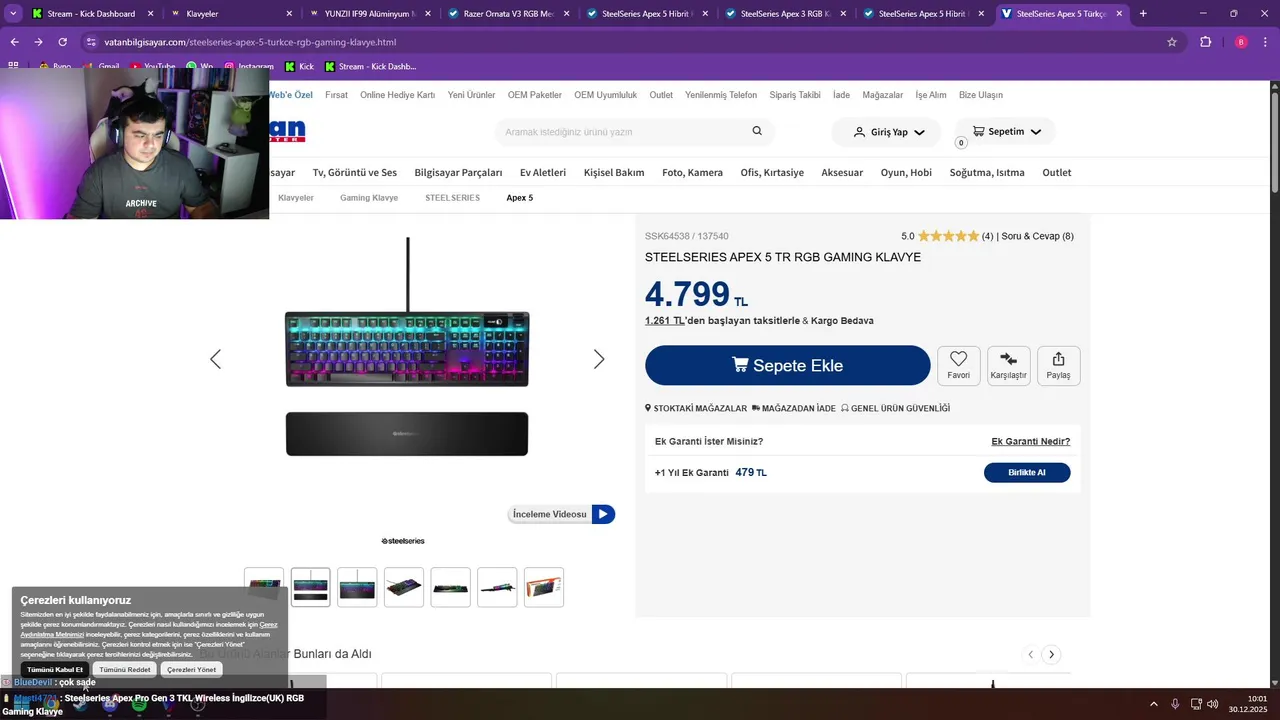Open the STOKTAKİ MAĞAZALAR link
The width and height of the screenshot is (1280, 720).
(x=696, y=408)
